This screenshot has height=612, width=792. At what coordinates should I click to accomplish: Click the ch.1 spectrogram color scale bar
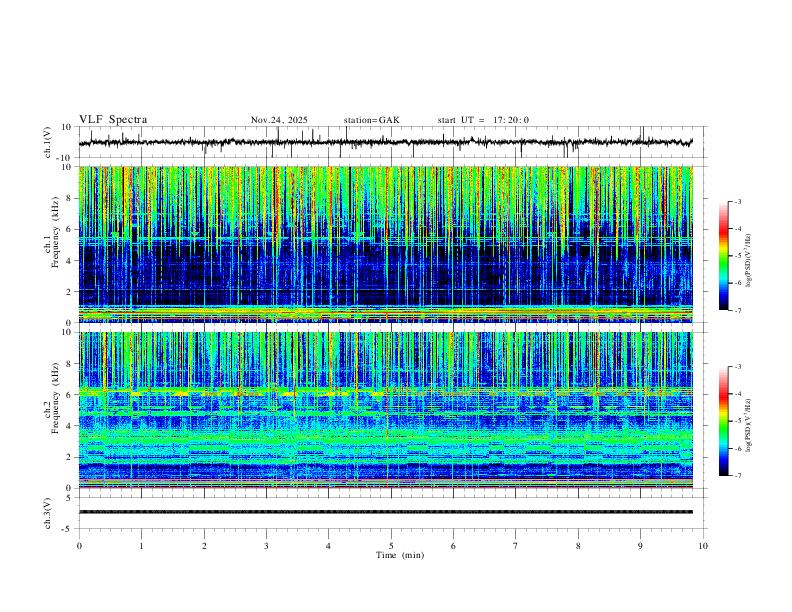point(723,256)
